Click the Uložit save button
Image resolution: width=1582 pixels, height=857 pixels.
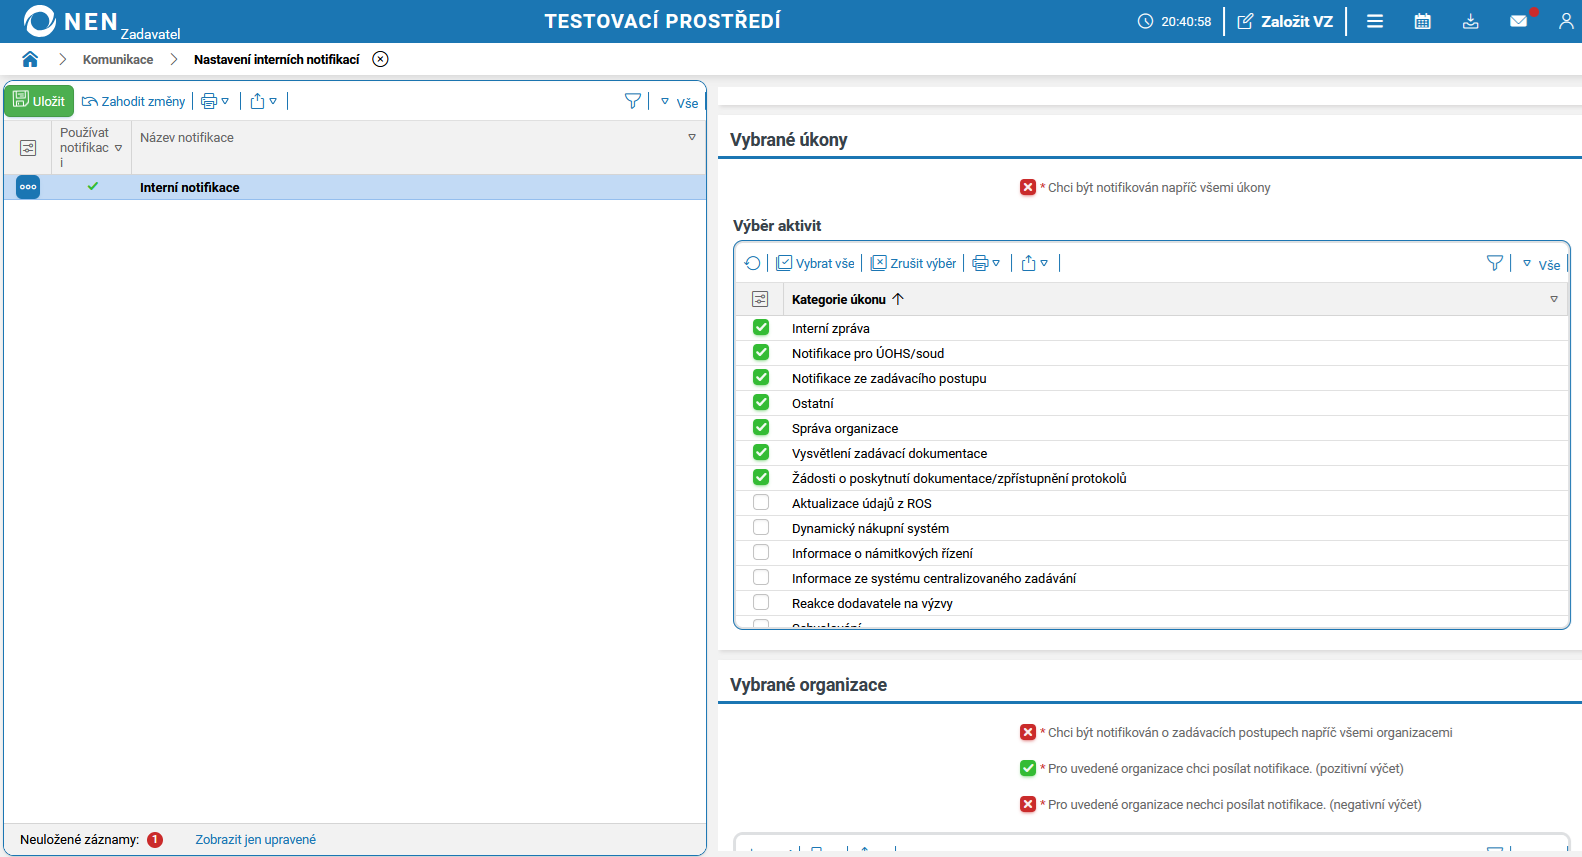(x=39, y=101)
